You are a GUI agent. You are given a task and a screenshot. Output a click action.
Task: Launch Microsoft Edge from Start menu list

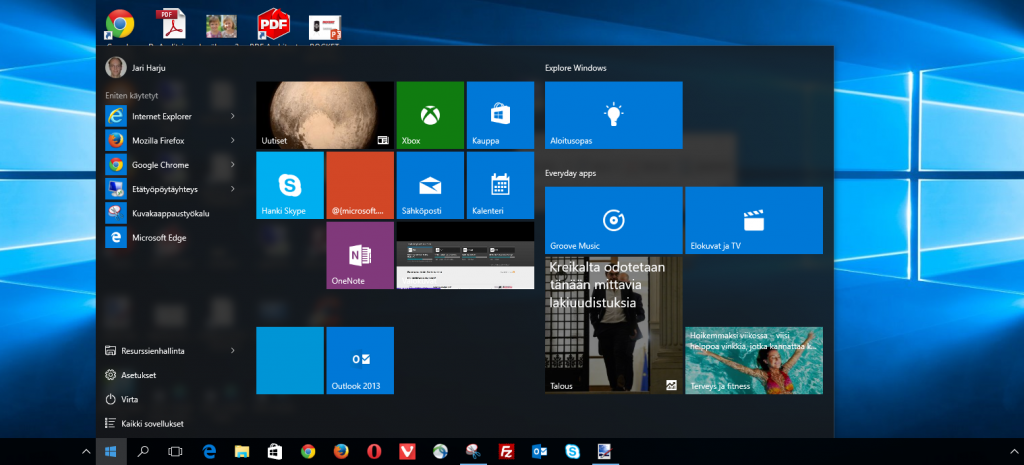[170, 238]
